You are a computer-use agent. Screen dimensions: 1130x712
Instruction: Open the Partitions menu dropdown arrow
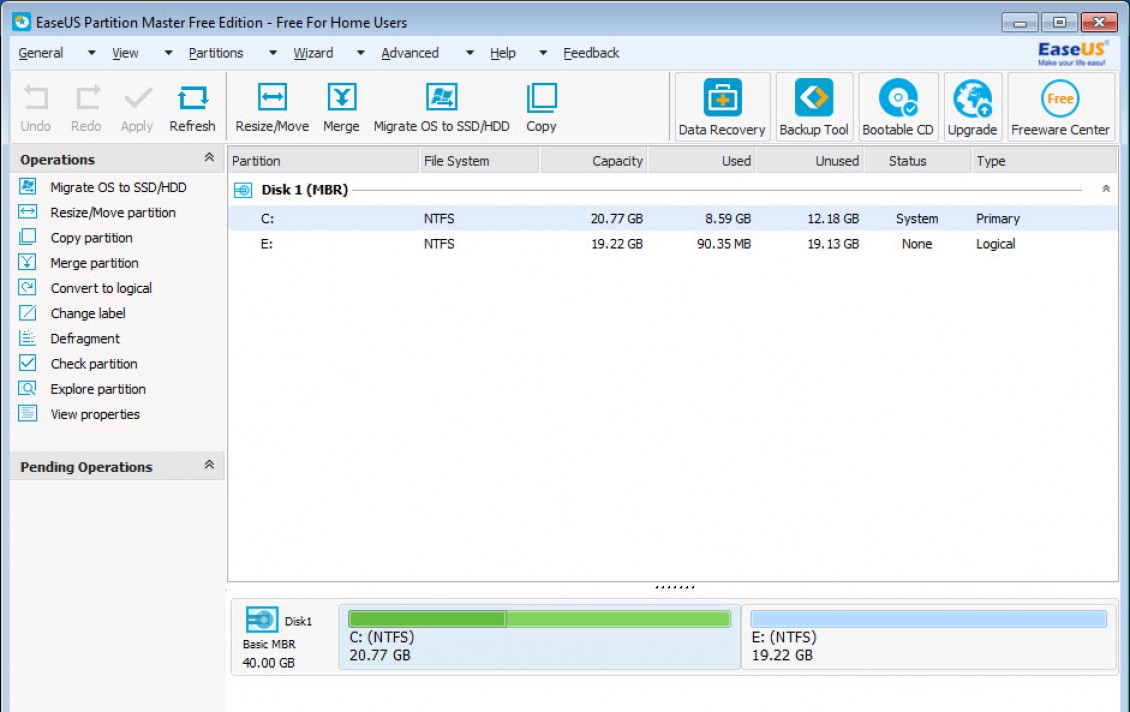point(272,53)
